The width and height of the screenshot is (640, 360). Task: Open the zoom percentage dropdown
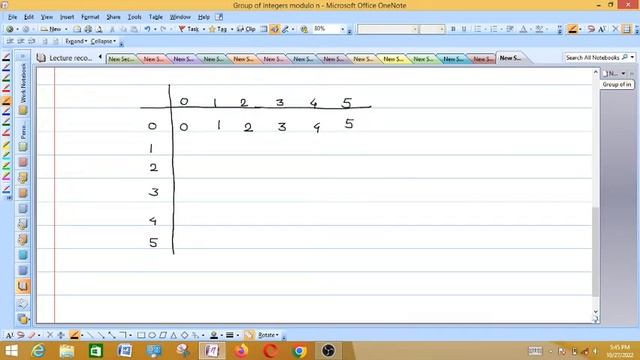pos(342,29)
